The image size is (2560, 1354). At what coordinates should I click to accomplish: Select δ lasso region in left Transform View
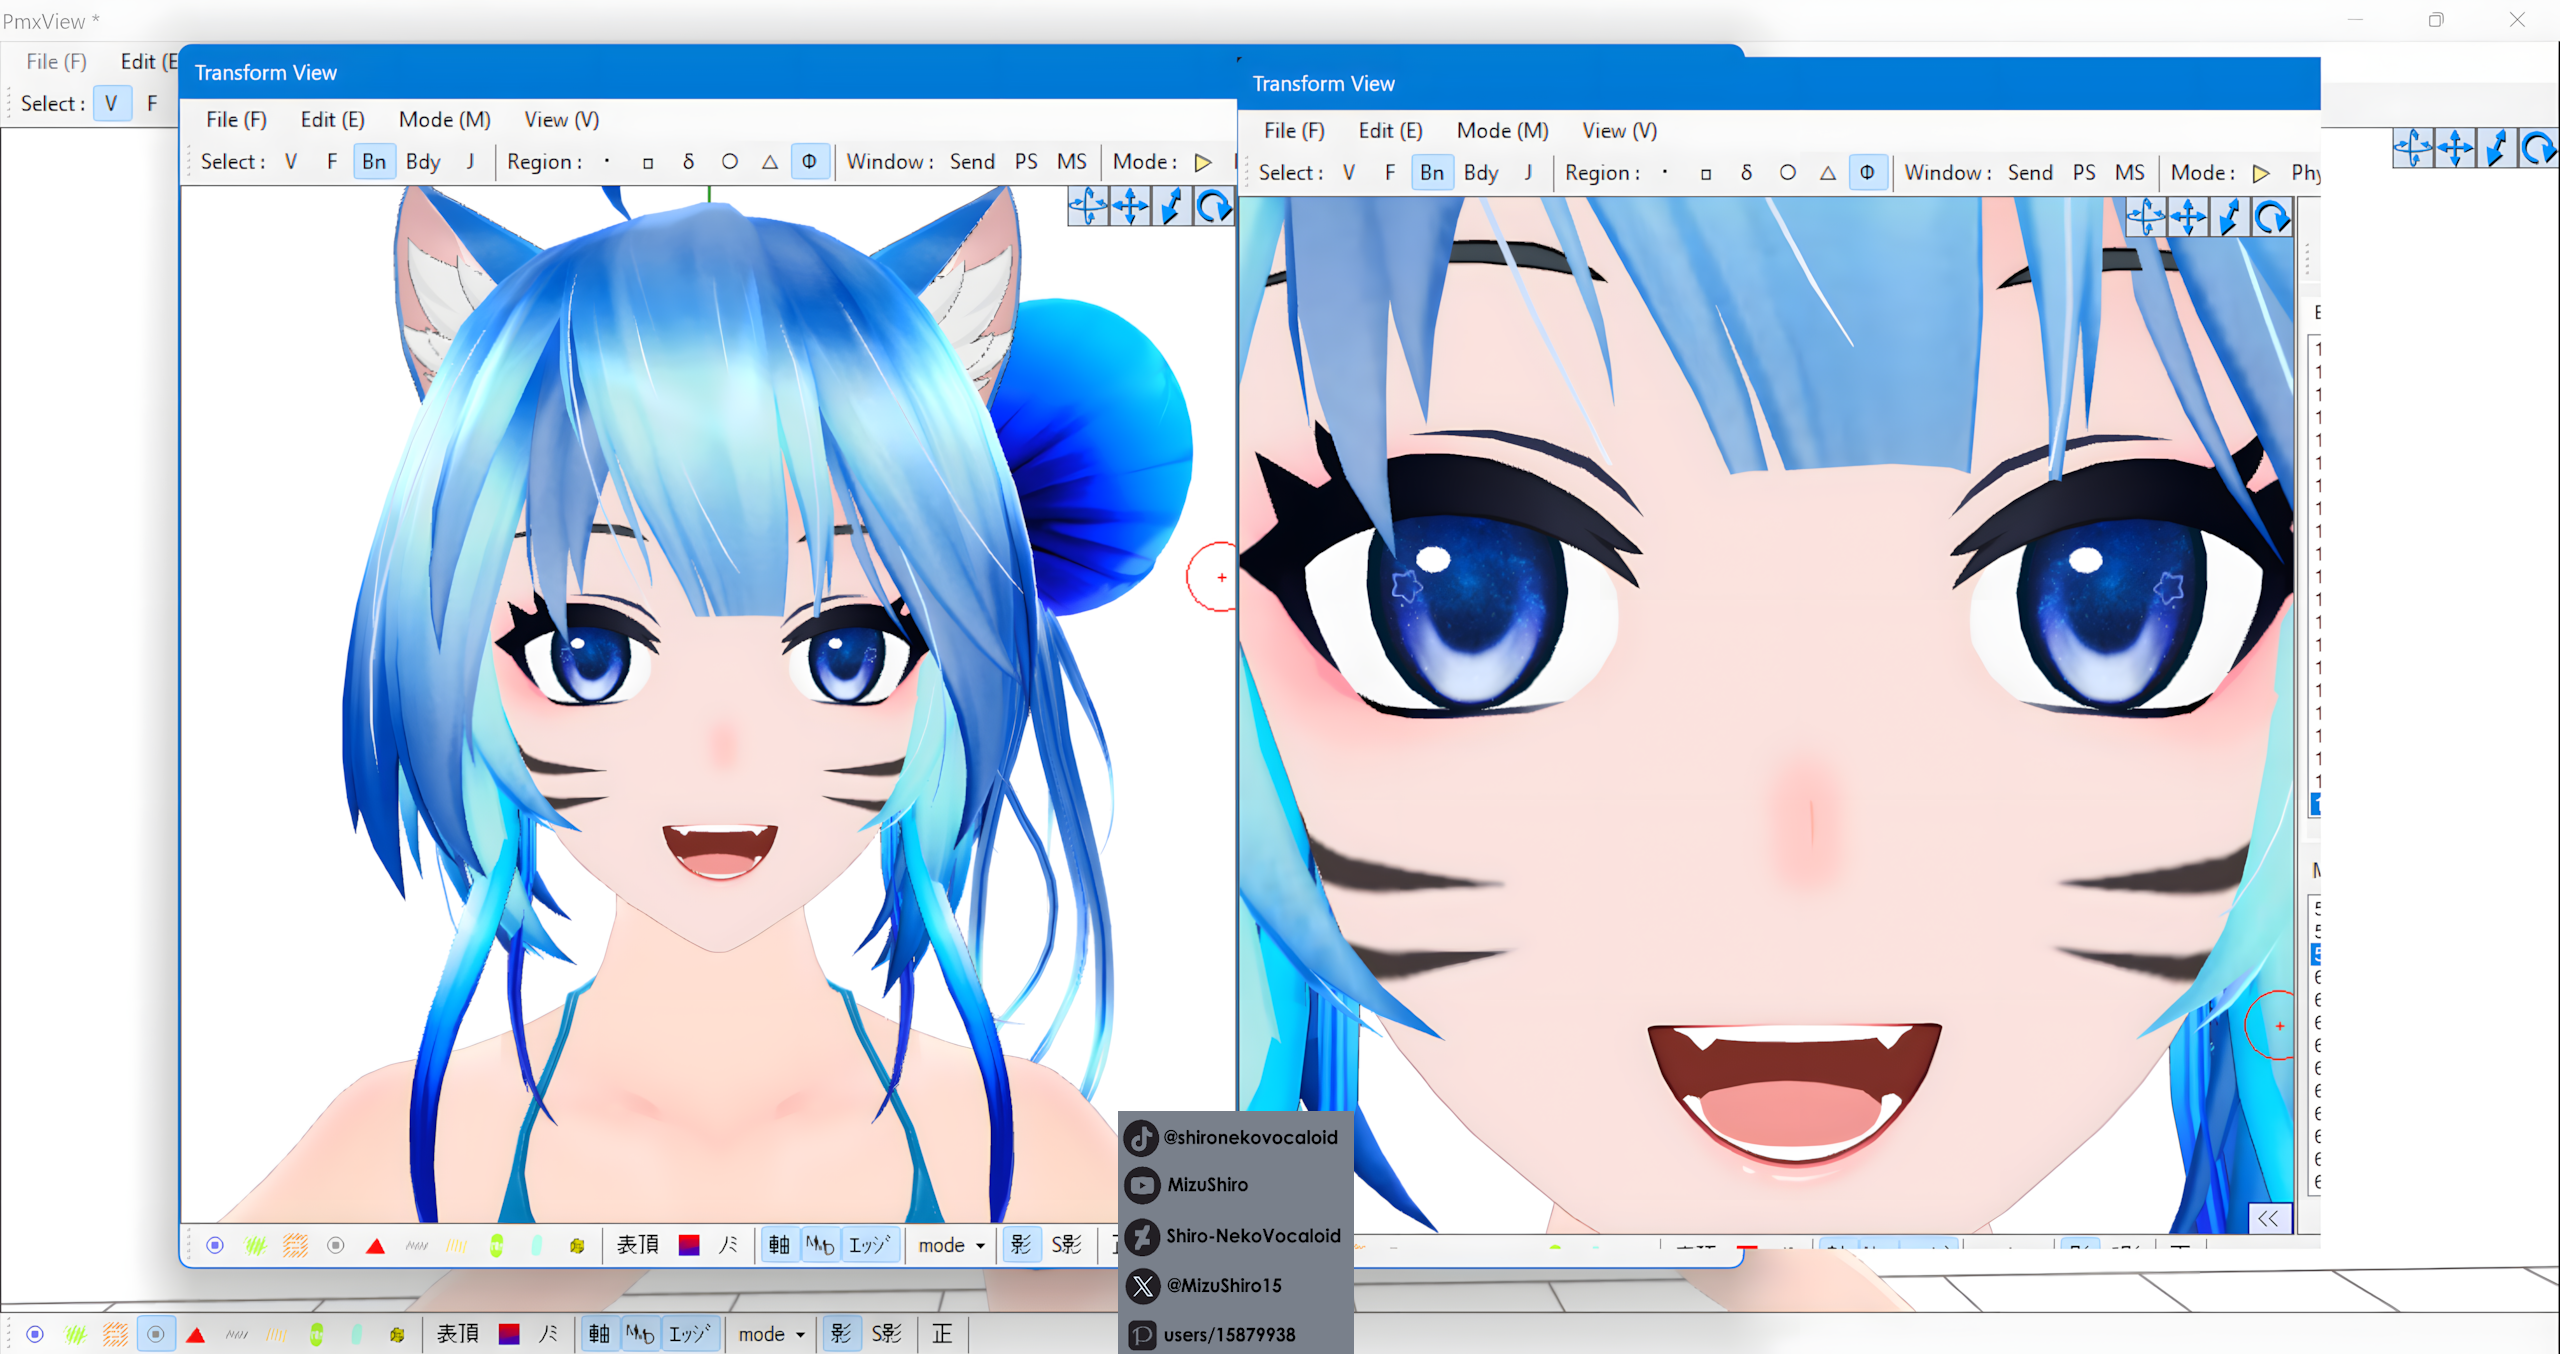688,162
